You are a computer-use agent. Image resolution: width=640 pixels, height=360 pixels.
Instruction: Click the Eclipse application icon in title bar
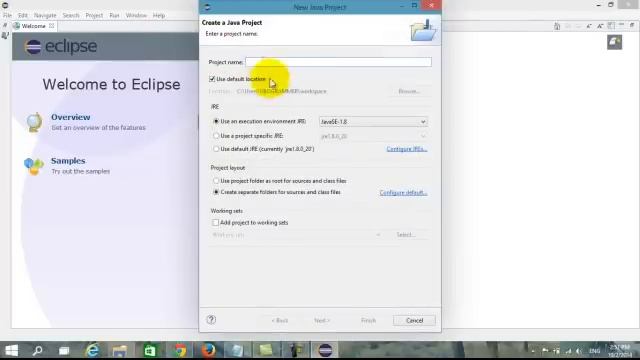pyautogui.click(x=5, y=5)
